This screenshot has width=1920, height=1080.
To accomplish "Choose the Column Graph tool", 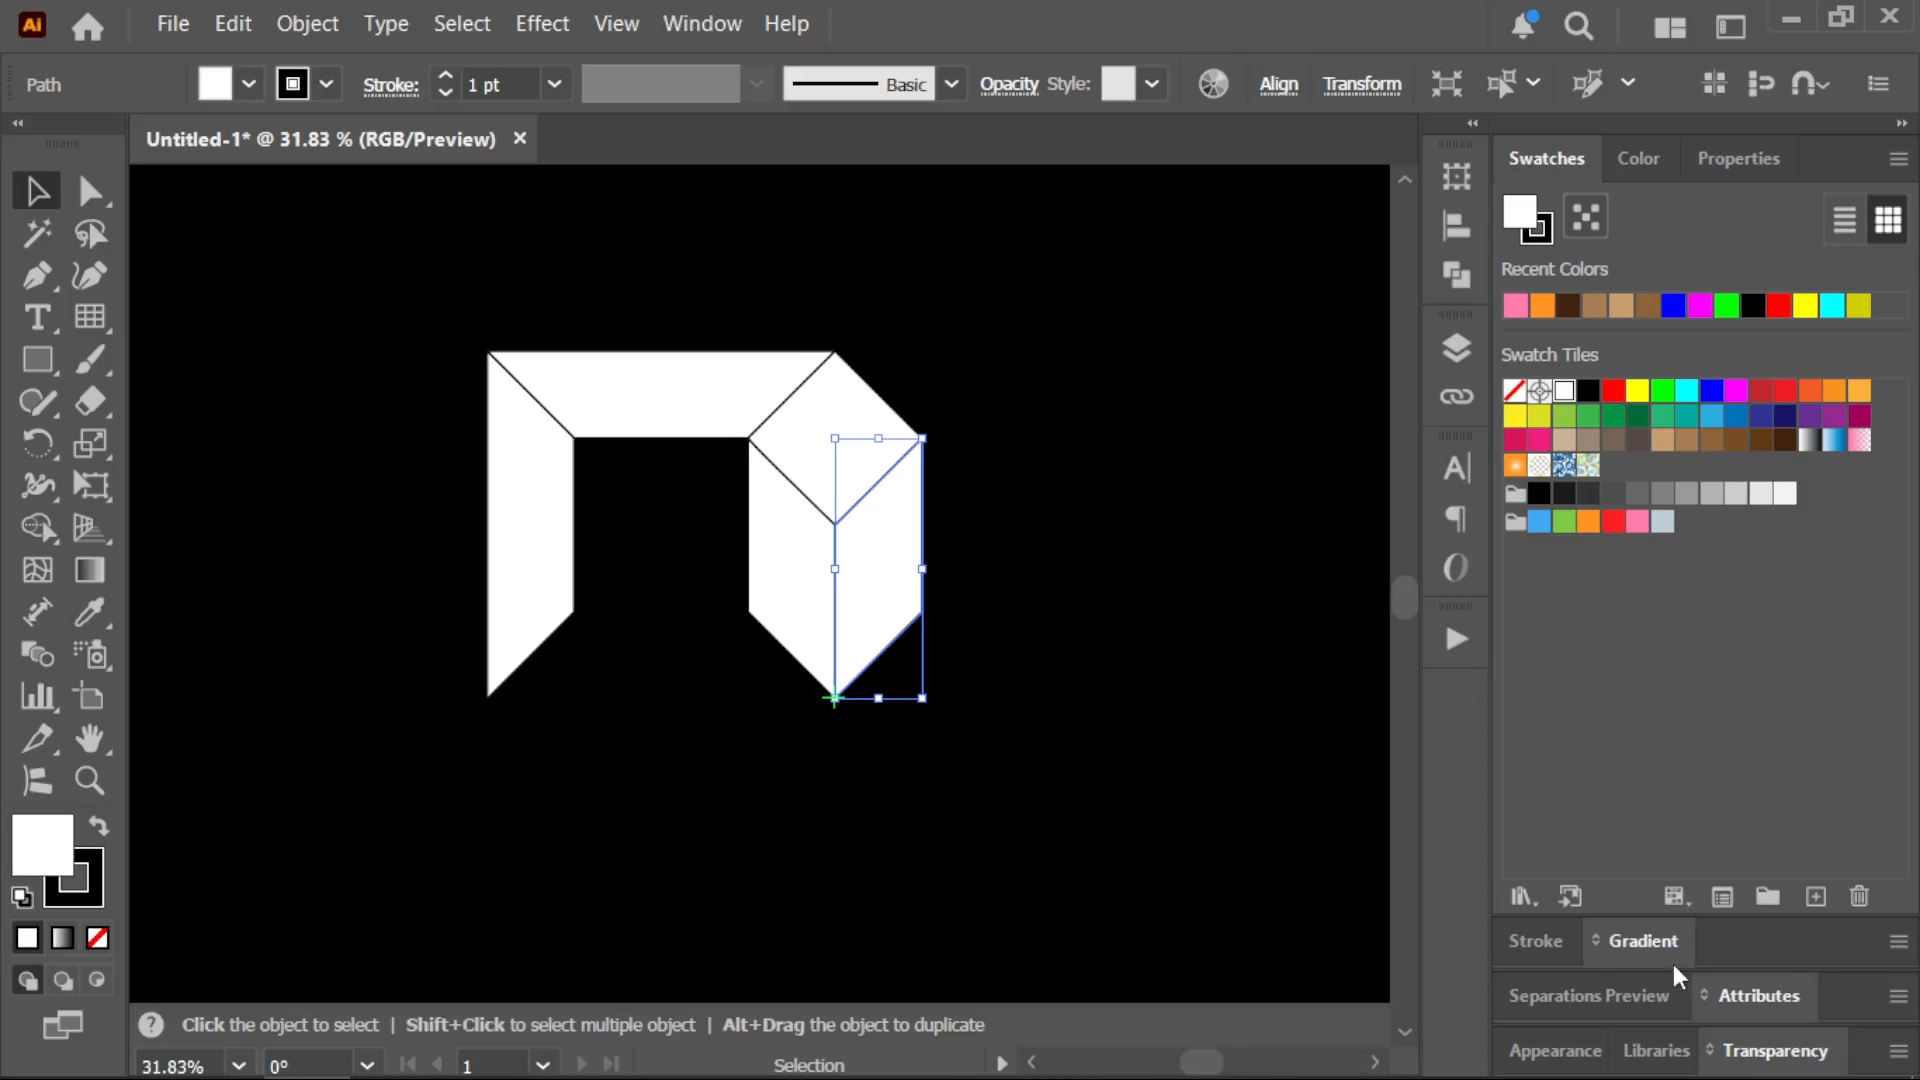I will (37, 697).
